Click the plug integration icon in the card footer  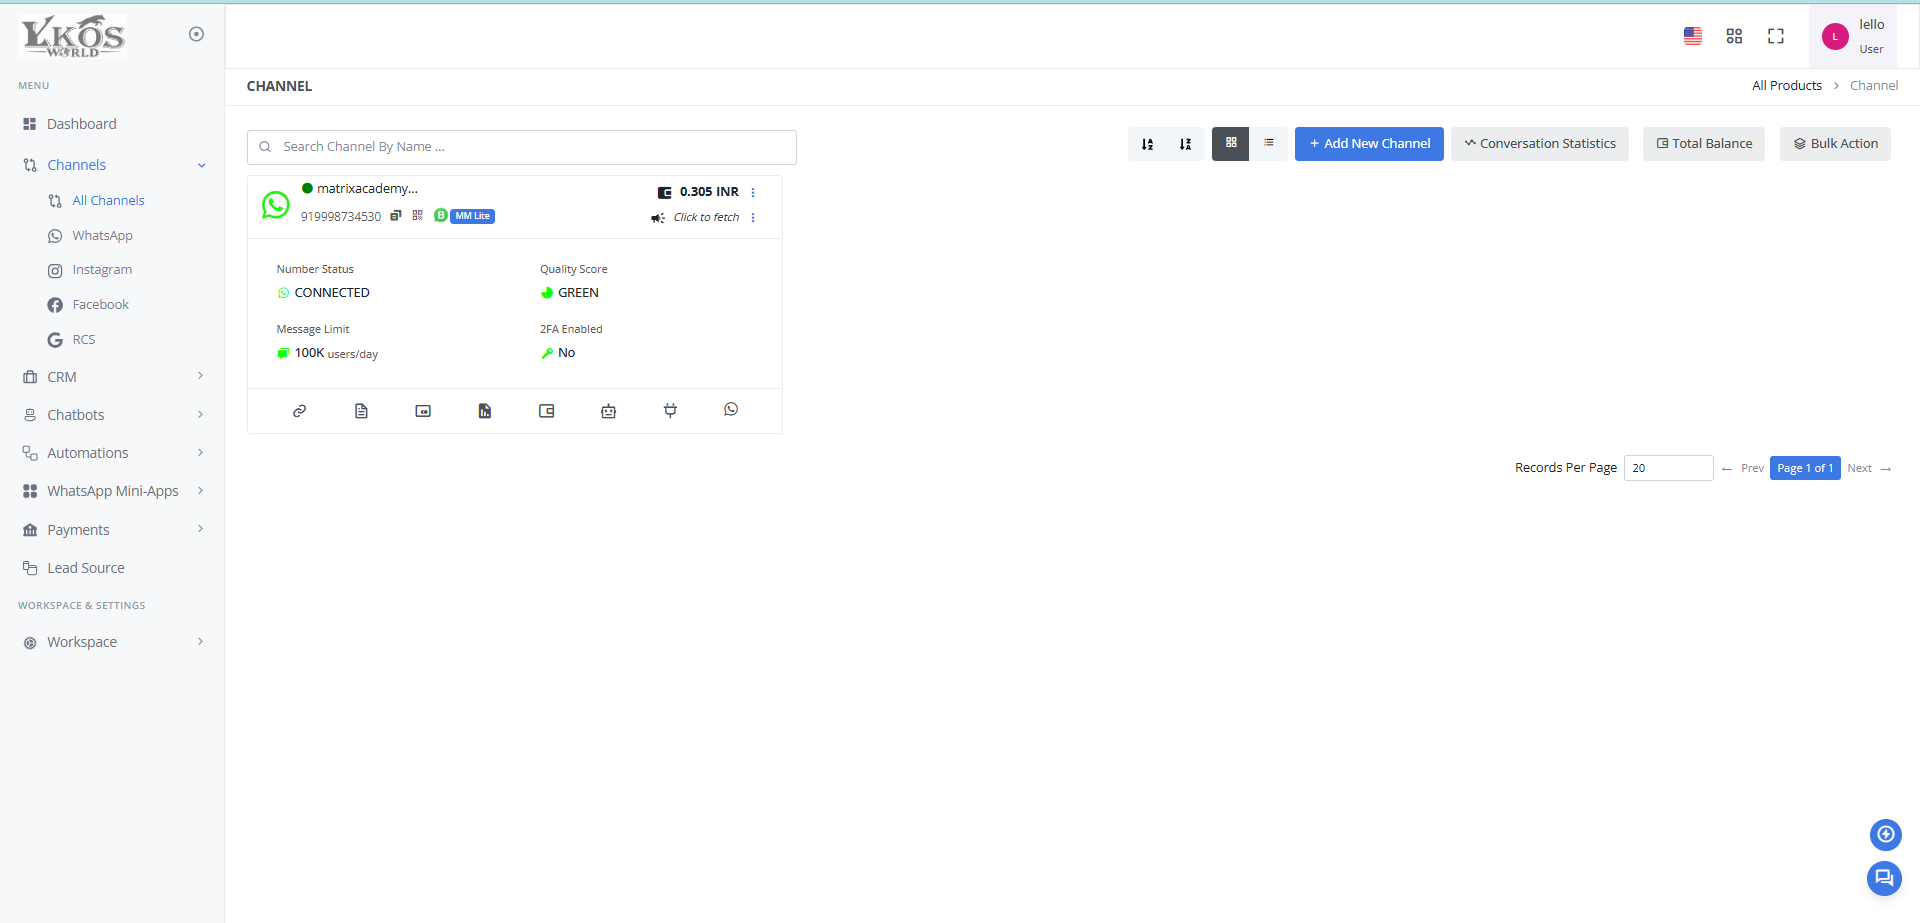click(x=670, y=411)
